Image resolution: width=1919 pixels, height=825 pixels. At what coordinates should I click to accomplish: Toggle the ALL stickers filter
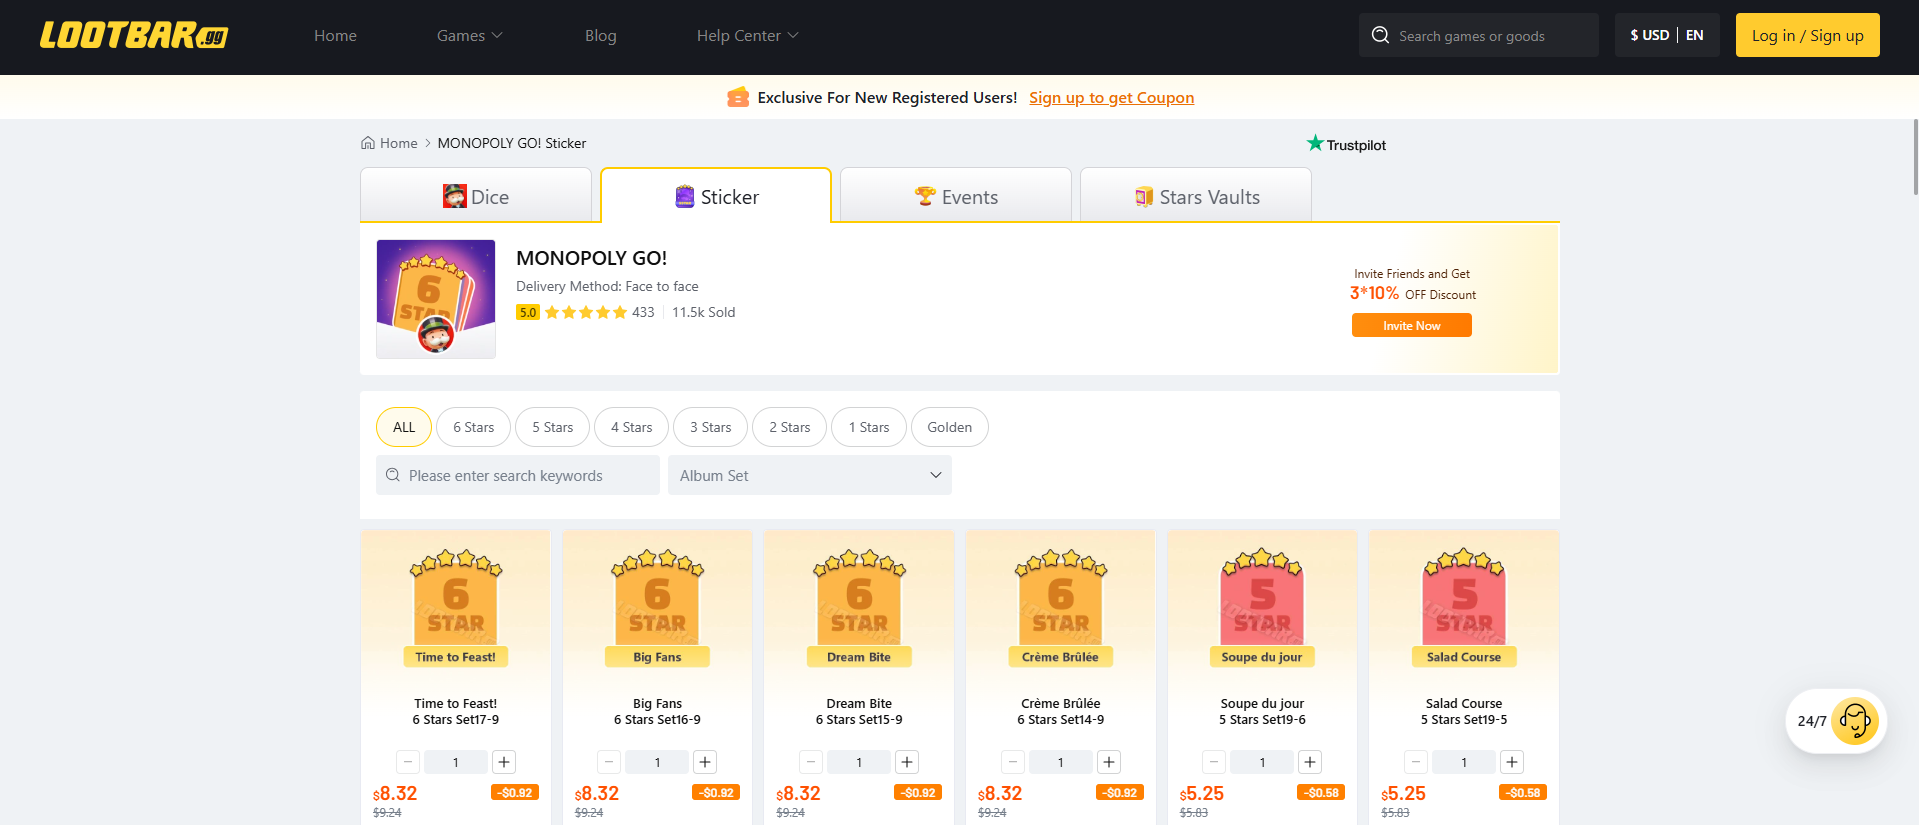404,427
